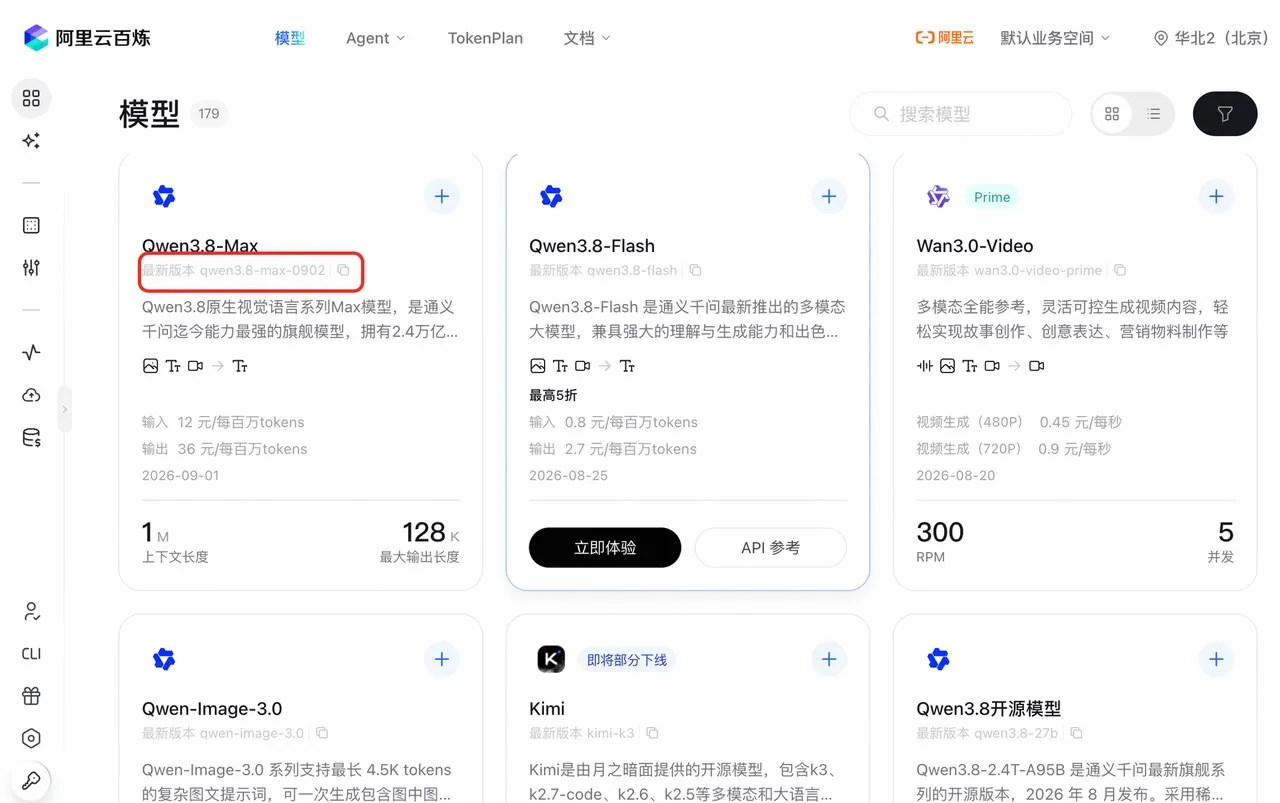Visit the 阿里云 link in the header
Viewport: 1280px width, 803px height.
(944, 38)
